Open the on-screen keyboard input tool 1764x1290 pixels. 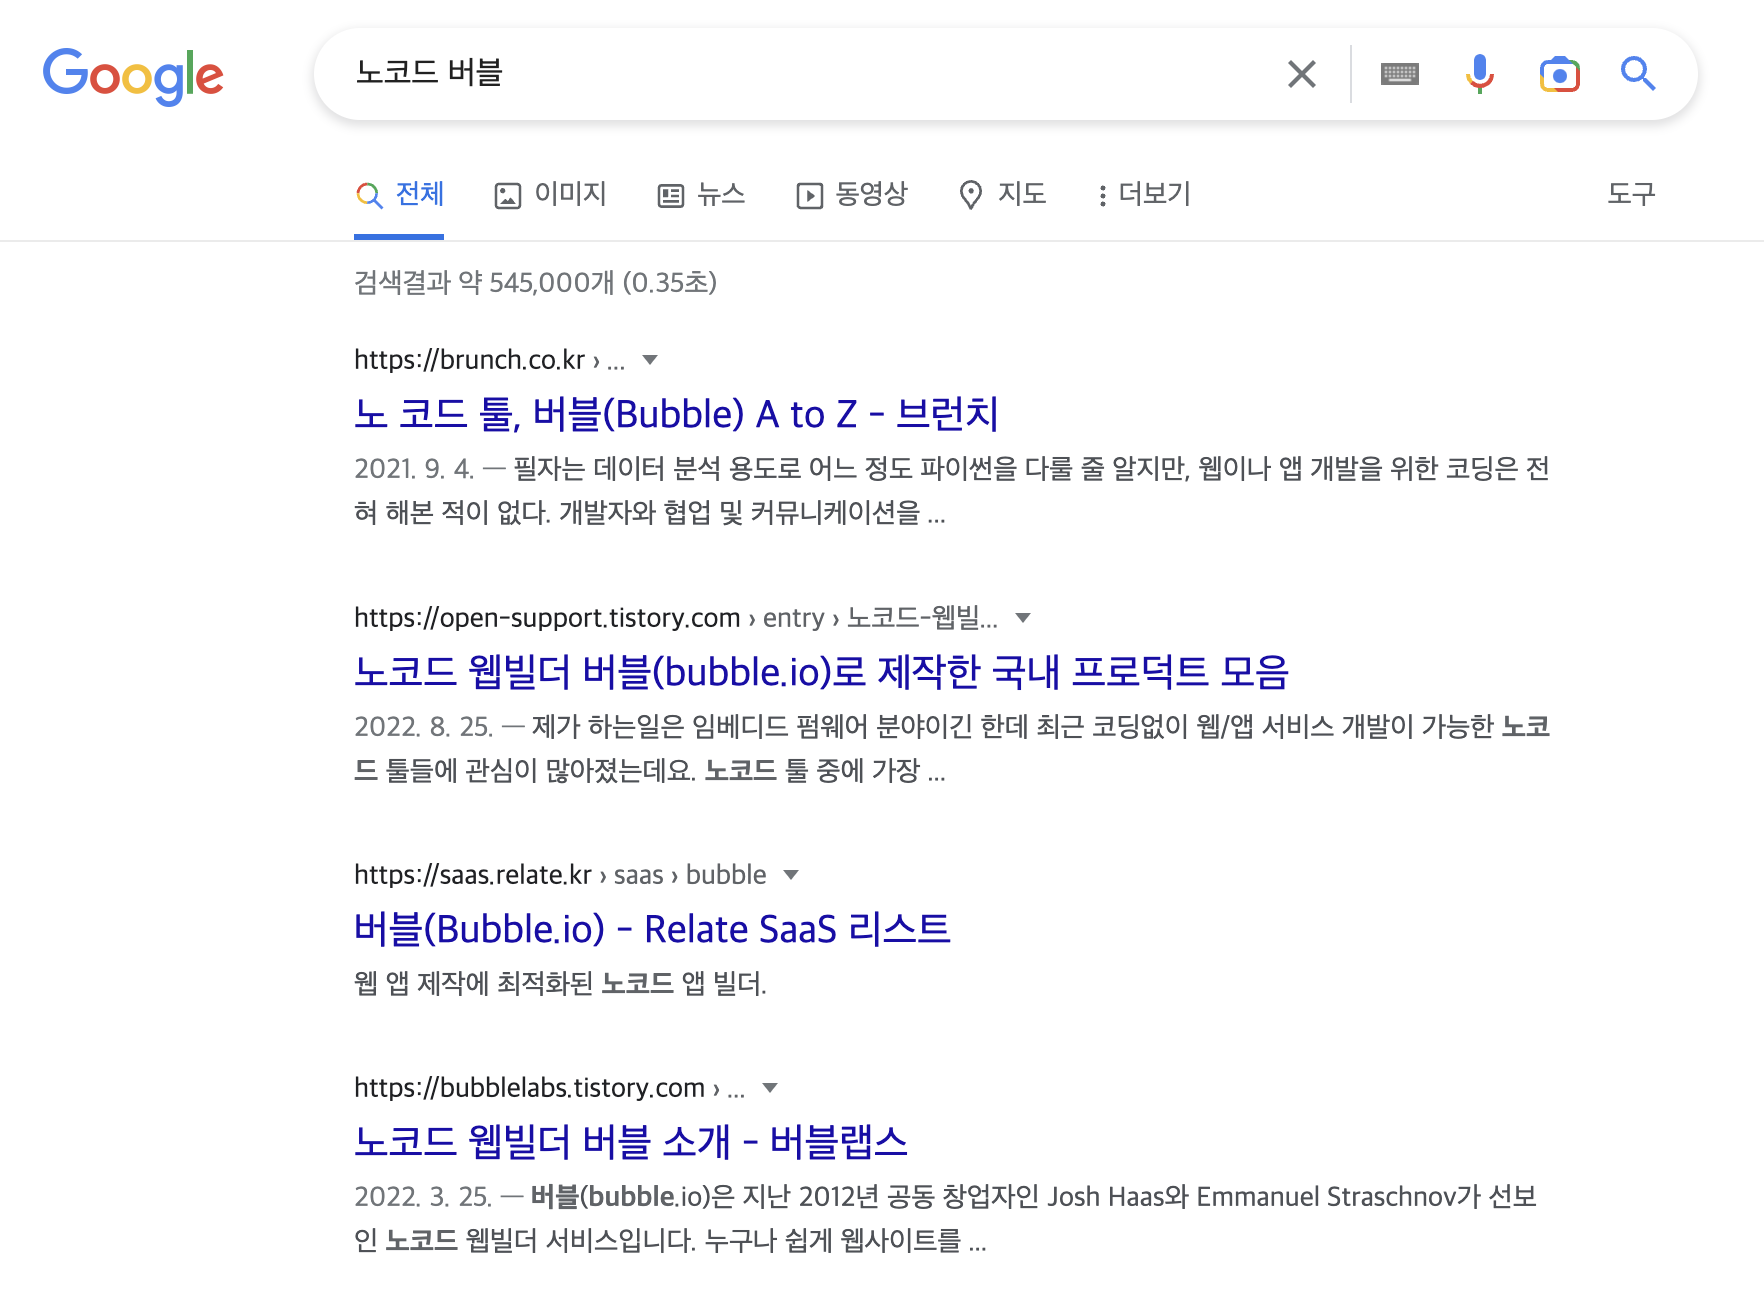[x=1399, y=74]
